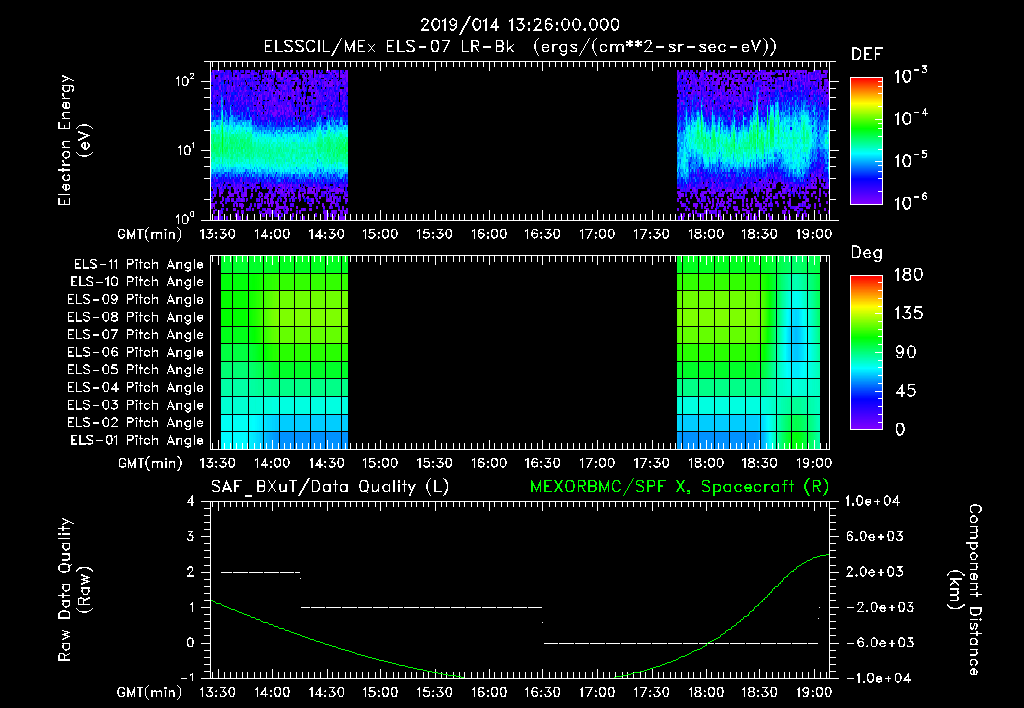Click the right electron spectrogram data block
The width and height of the screenshot is (1024, 708).
coord(753,144)
